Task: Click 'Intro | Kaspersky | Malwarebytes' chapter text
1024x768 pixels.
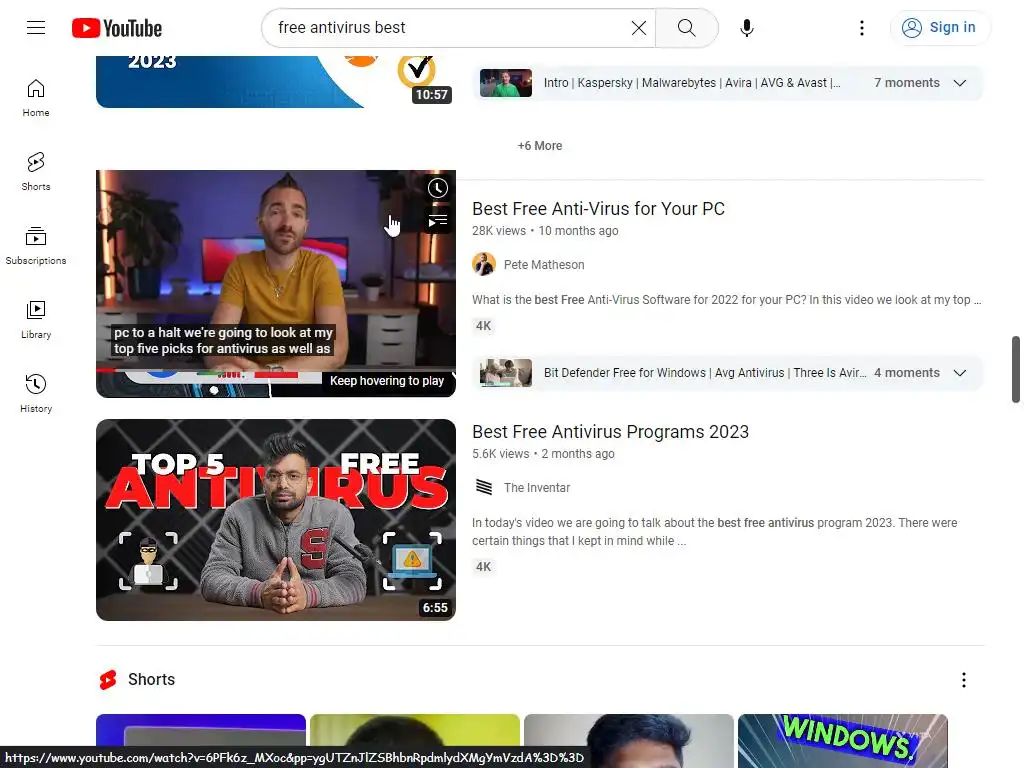Action: tap(692, 83)
